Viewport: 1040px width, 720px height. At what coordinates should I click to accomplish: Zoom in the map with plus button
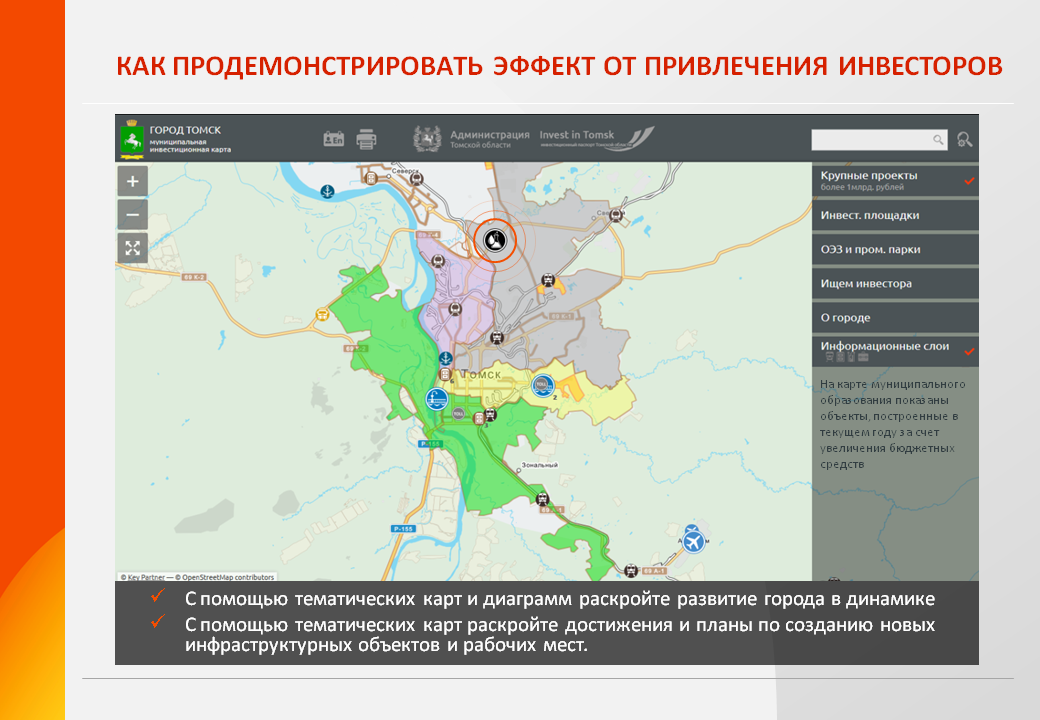tap(133, 181)
